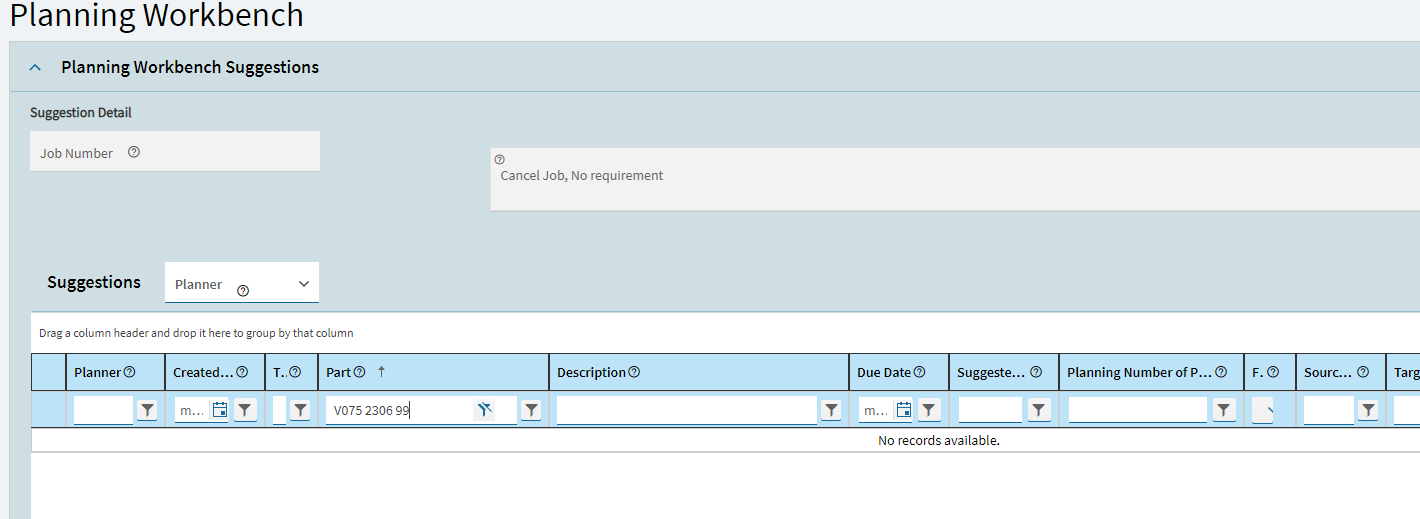Open the Due Date calendar picker
1420x519 pixels.
point(904,410)
